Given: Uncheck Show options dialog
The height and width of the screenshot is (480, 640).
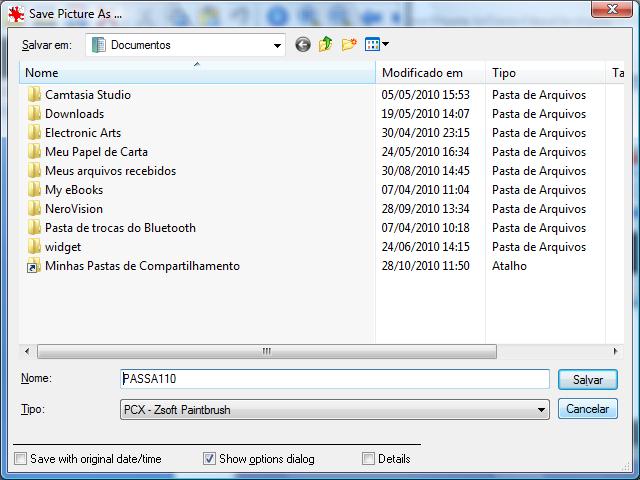Looking at the screenshot, I should [209, 459].
